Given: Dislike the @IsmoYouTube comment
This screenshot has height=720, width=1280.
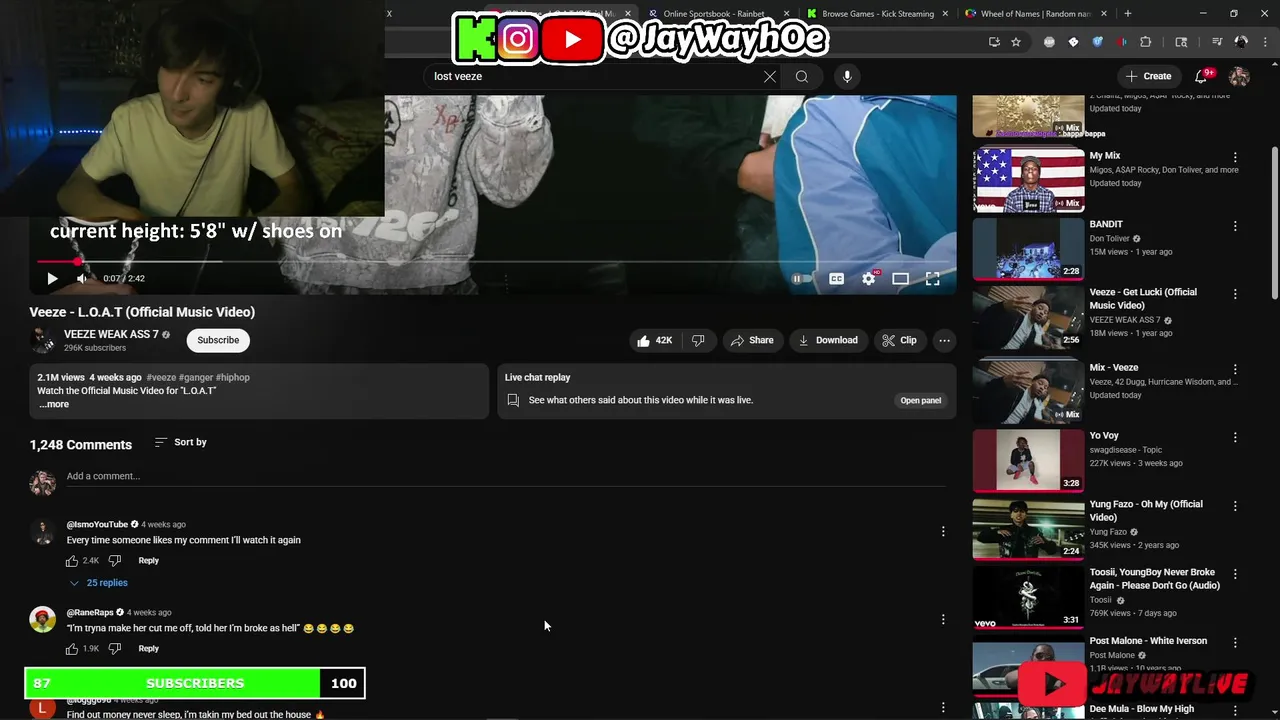Looking at the screenshot, I should (x=114, y=561).
